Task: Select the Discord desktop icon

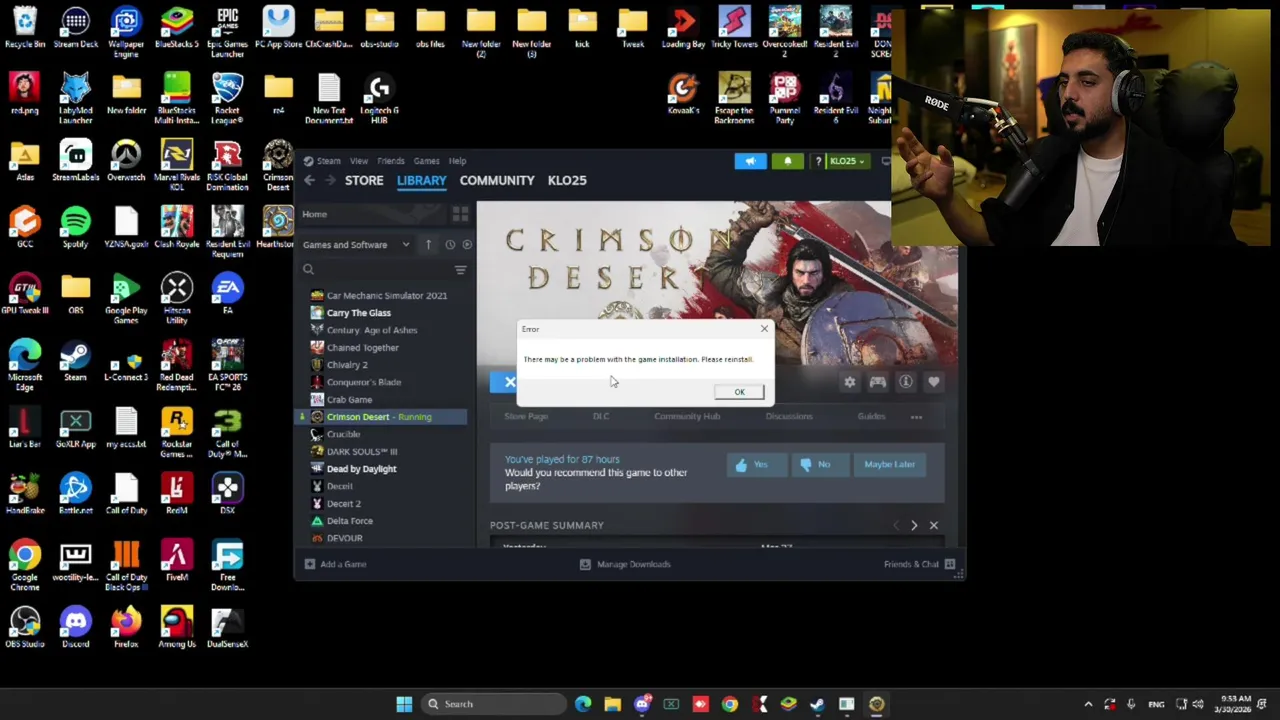Action: pos(75,628)
